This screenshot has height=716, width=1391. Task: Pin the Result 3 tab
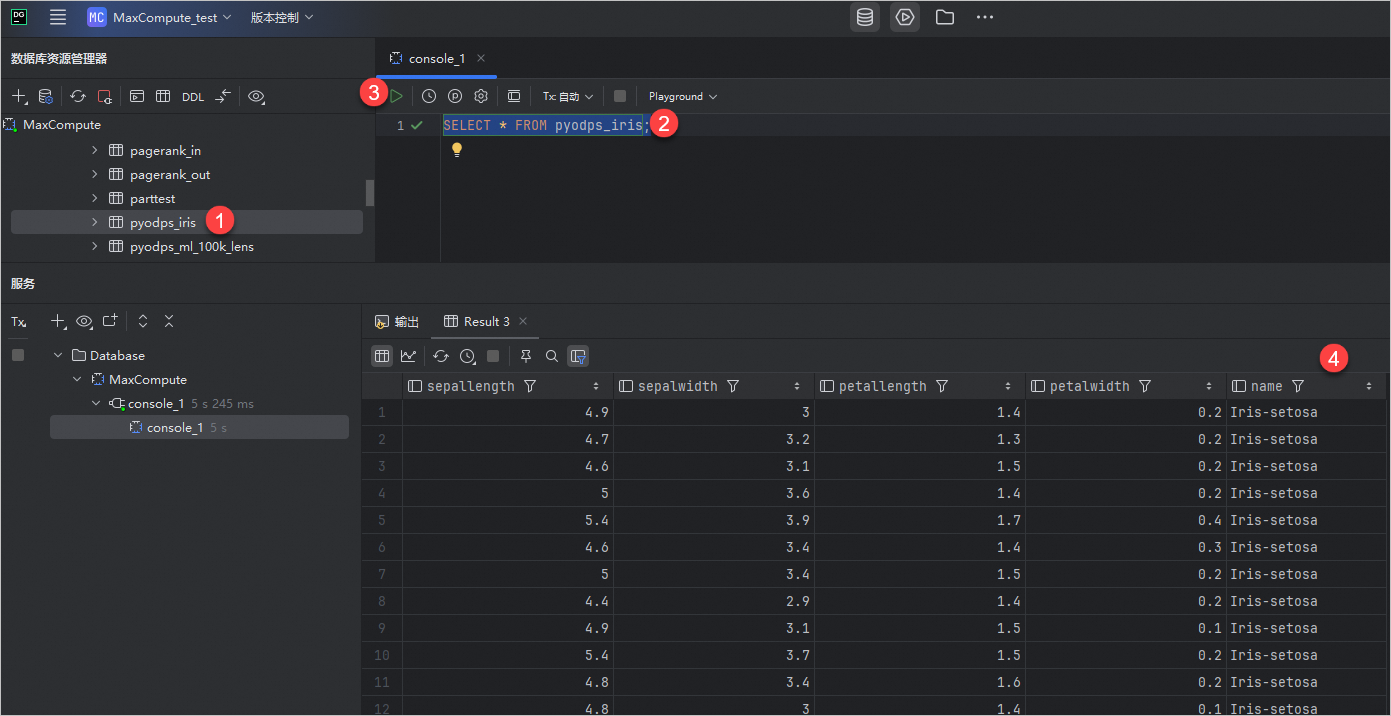point(526,356)
